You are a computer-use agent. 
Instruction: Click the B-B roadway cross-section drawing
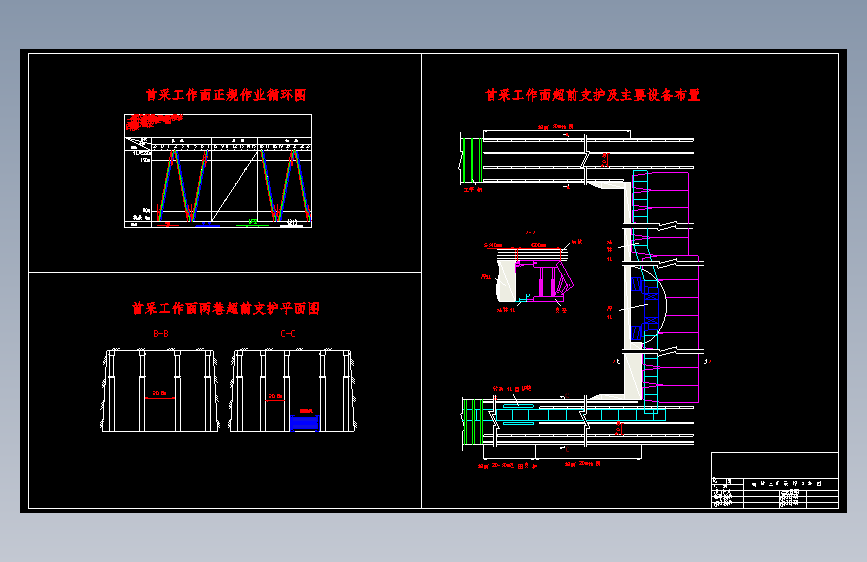160,390
